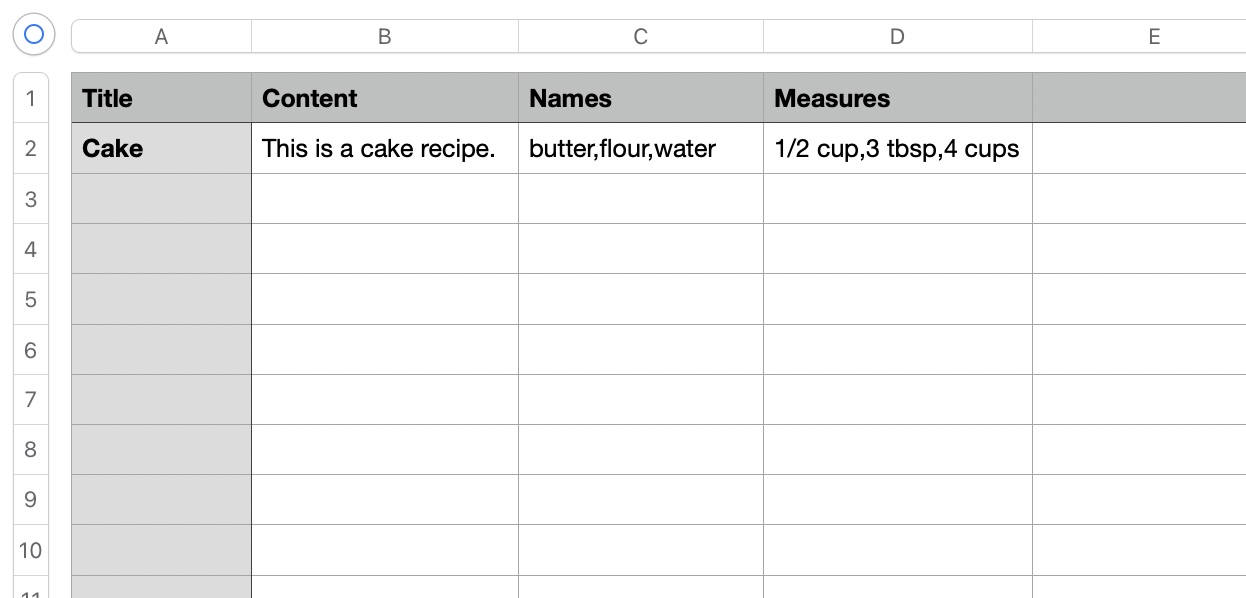Select column B header
The image size is (1246, 598).
[x=384, y=37]
